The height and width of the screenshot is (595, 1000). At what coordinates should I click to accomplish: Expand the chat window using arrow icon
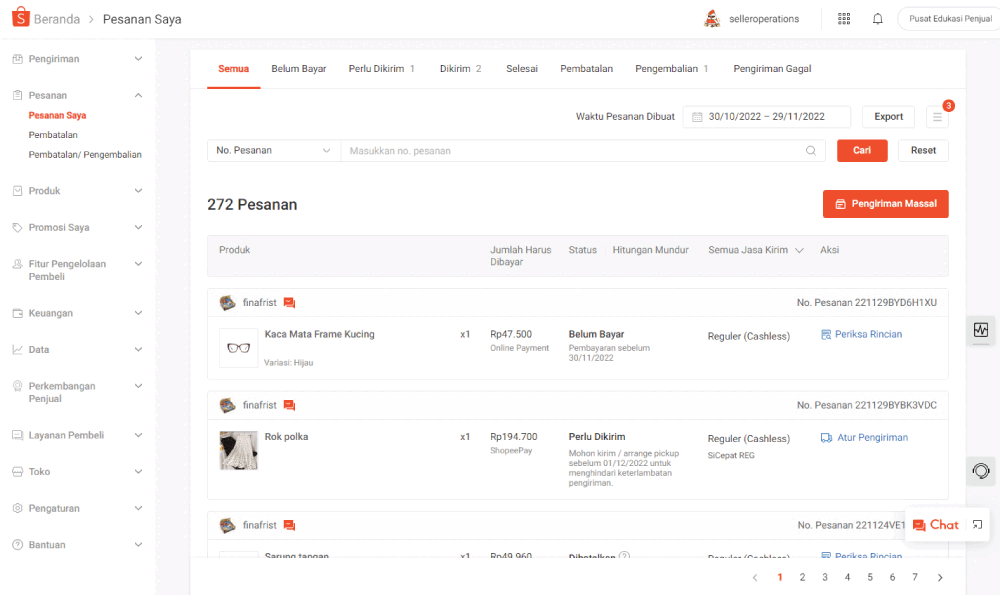point(977,525)
